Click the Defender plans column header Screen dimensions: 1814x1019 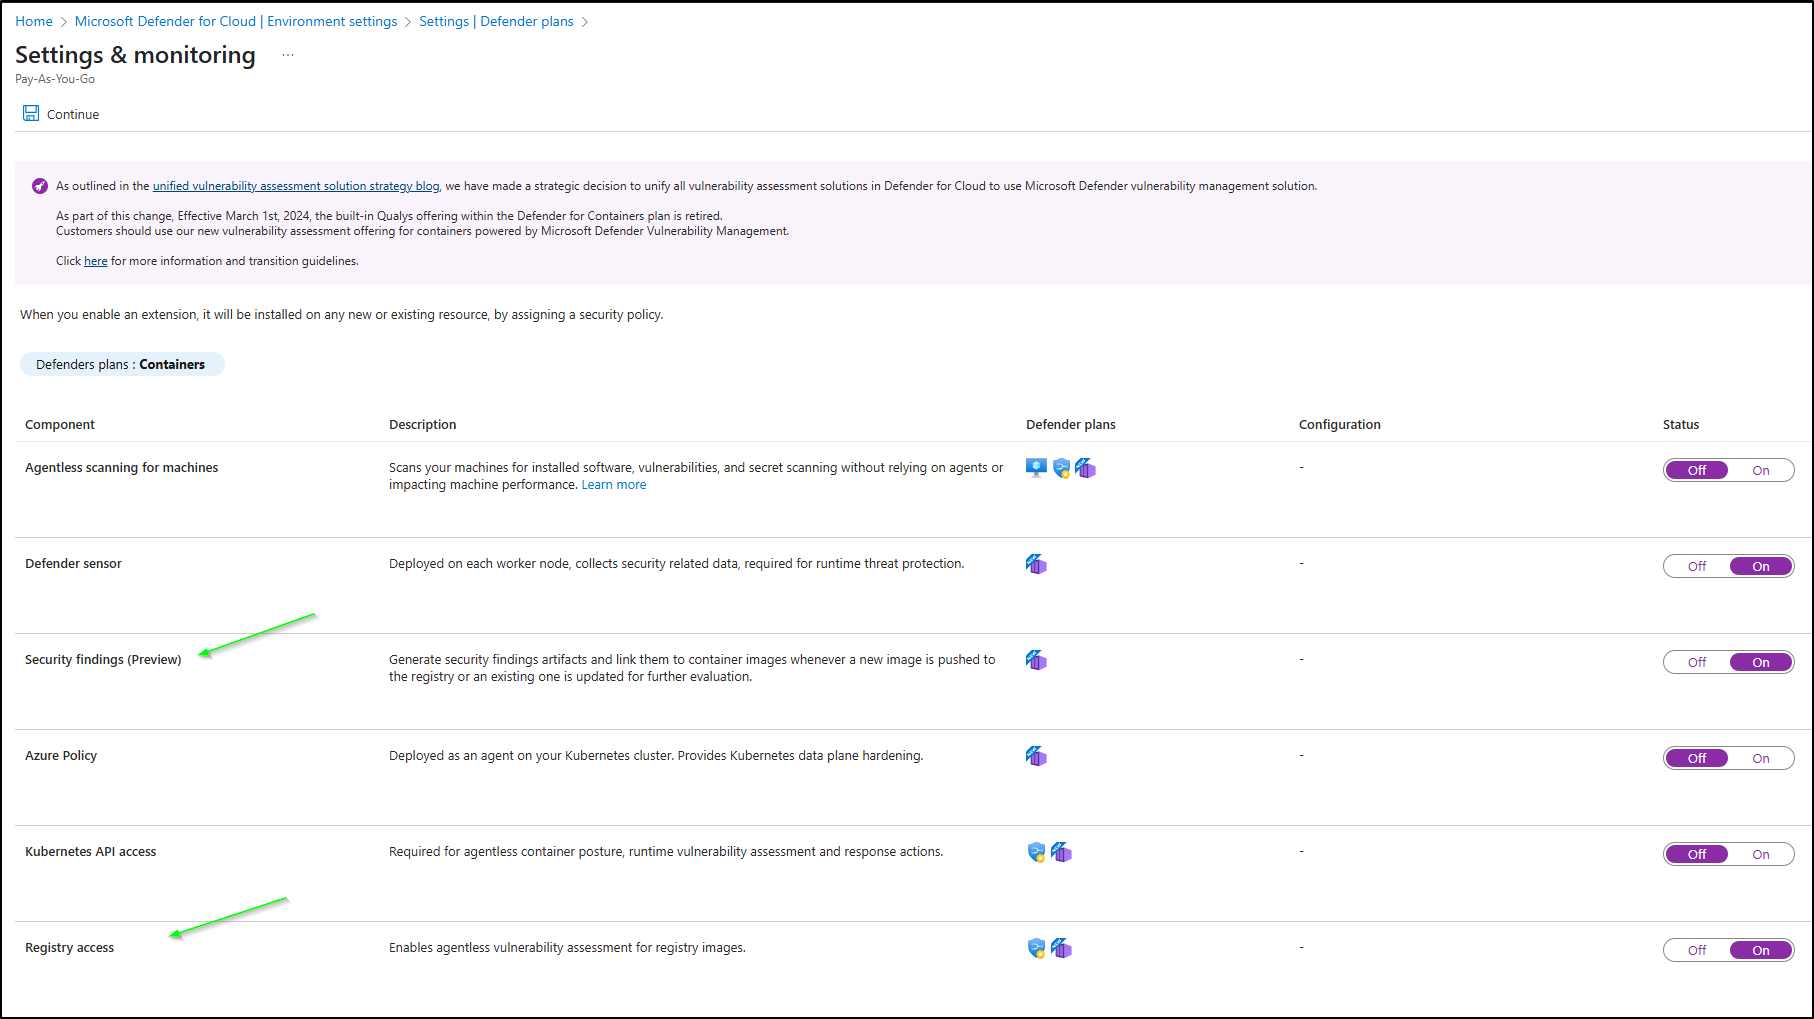pyautogui.click(x=1071, y=424)
